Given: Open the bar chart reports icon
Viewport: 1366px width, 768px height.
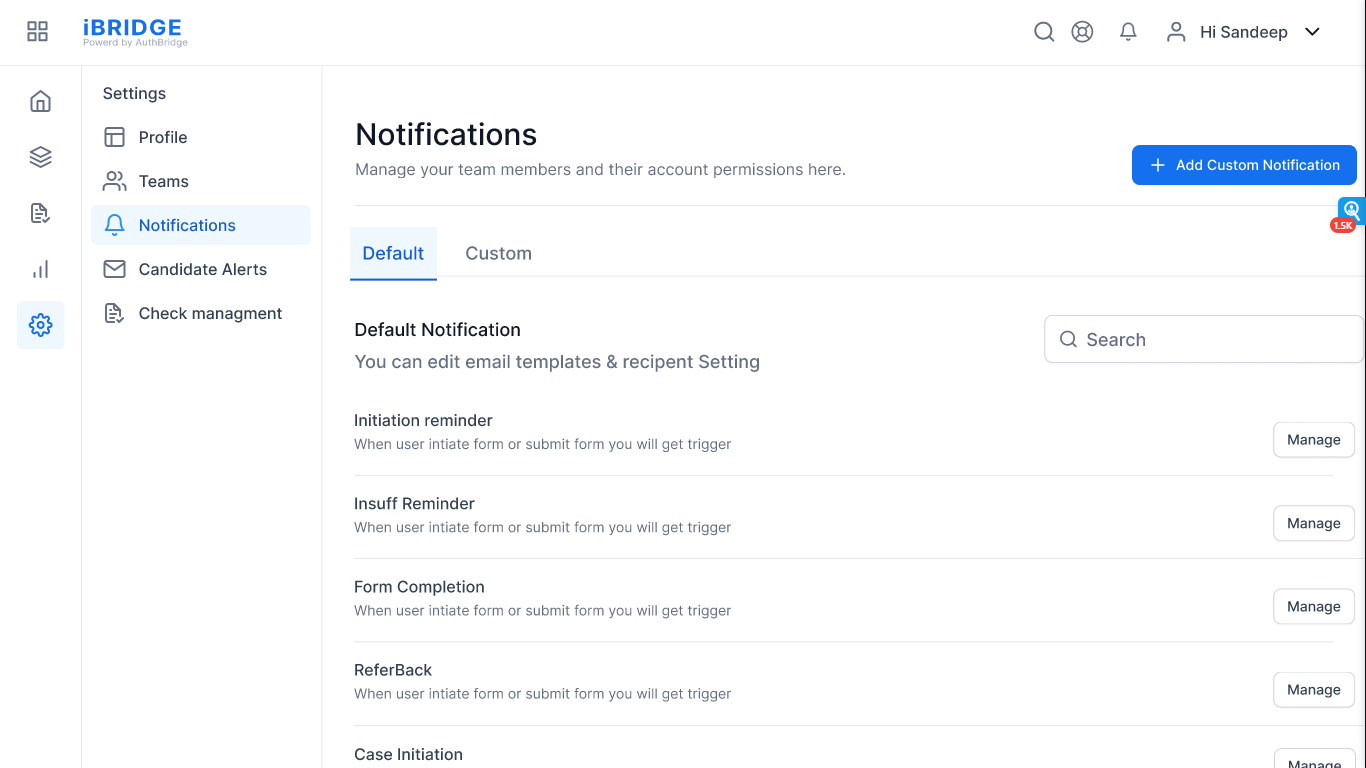Looking at the screenshot, I should [x=40, y=269].
